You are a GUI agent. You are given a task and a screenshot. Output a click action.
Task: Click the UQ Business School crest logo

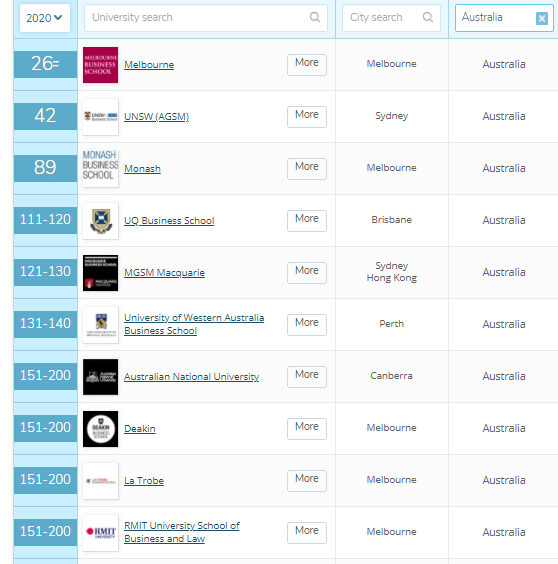point(100,221)
